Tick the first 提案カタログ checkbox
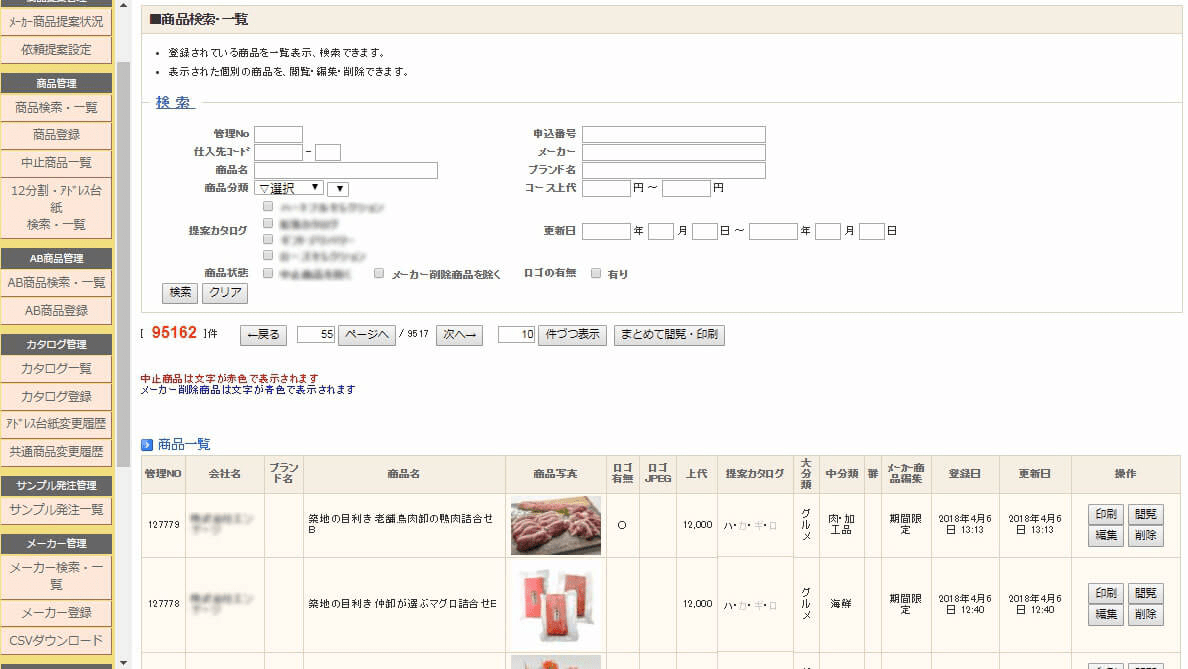Viewport: 1188px width, 669px height. (268, 206)
